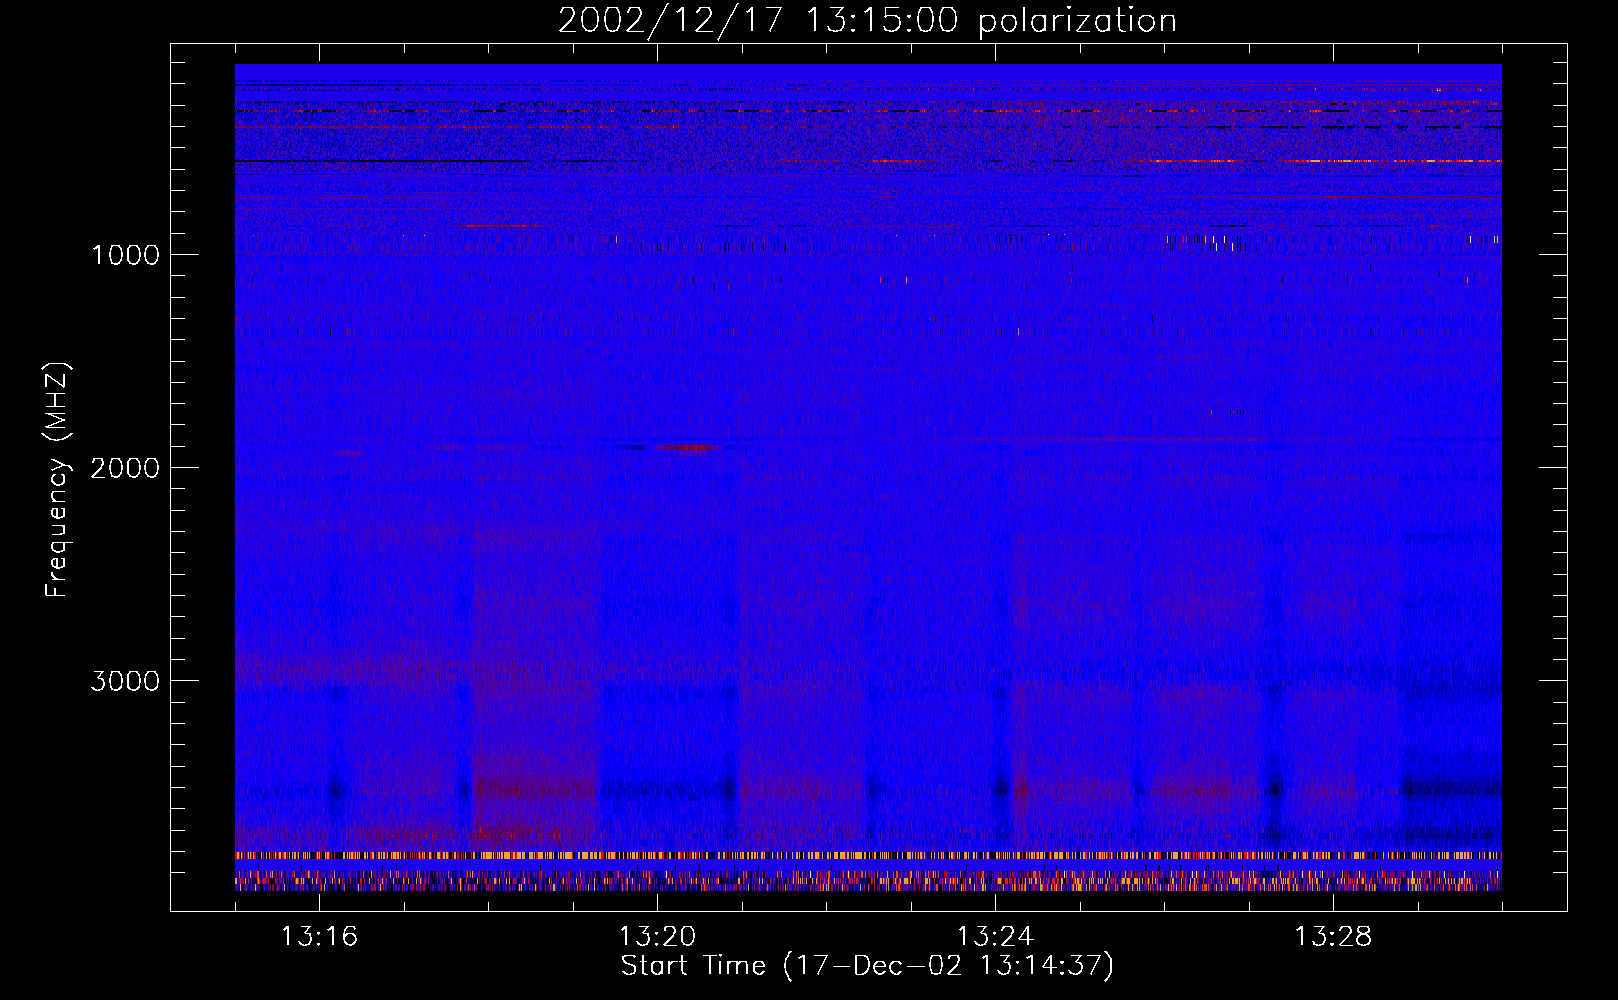Click the 3000 frequency tick label
1618x1000 pixels.
coord(125,681)
